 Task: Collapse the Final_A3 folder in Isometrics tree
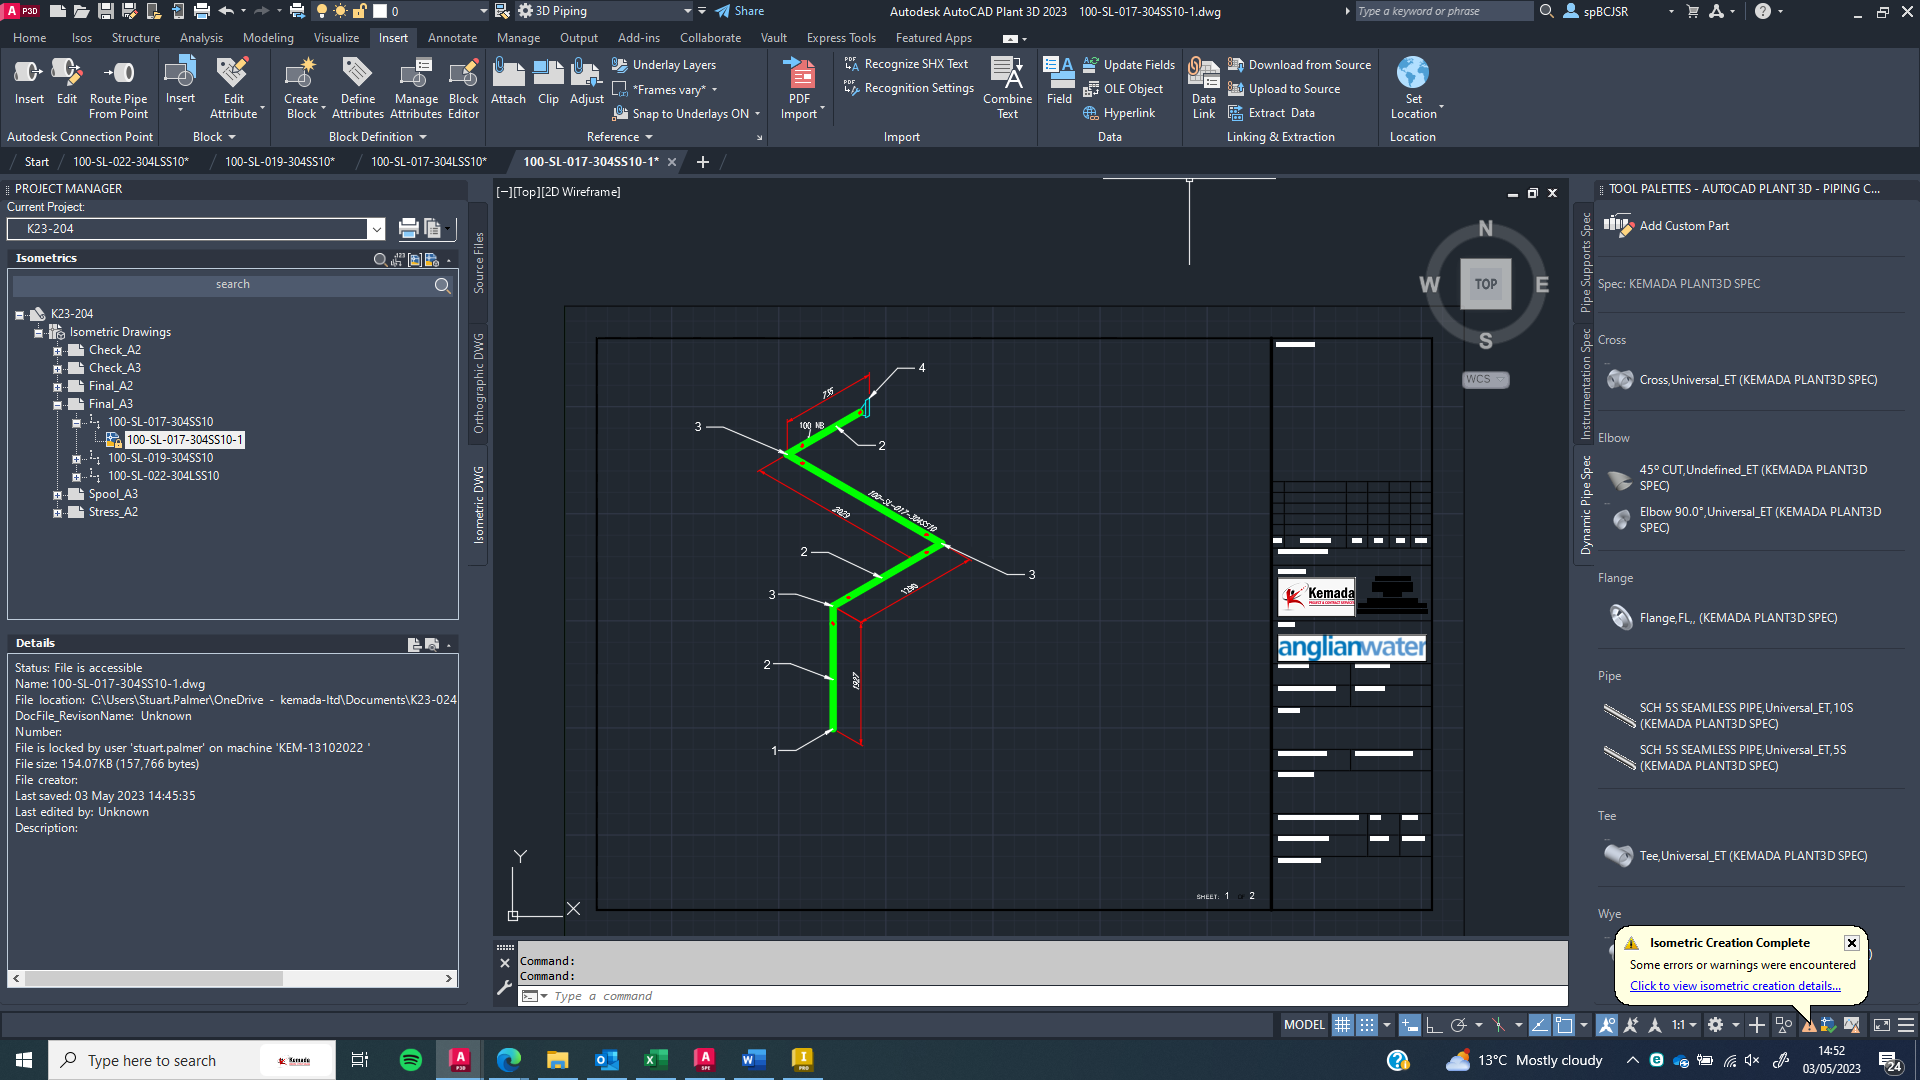click(x=58, y=404)
